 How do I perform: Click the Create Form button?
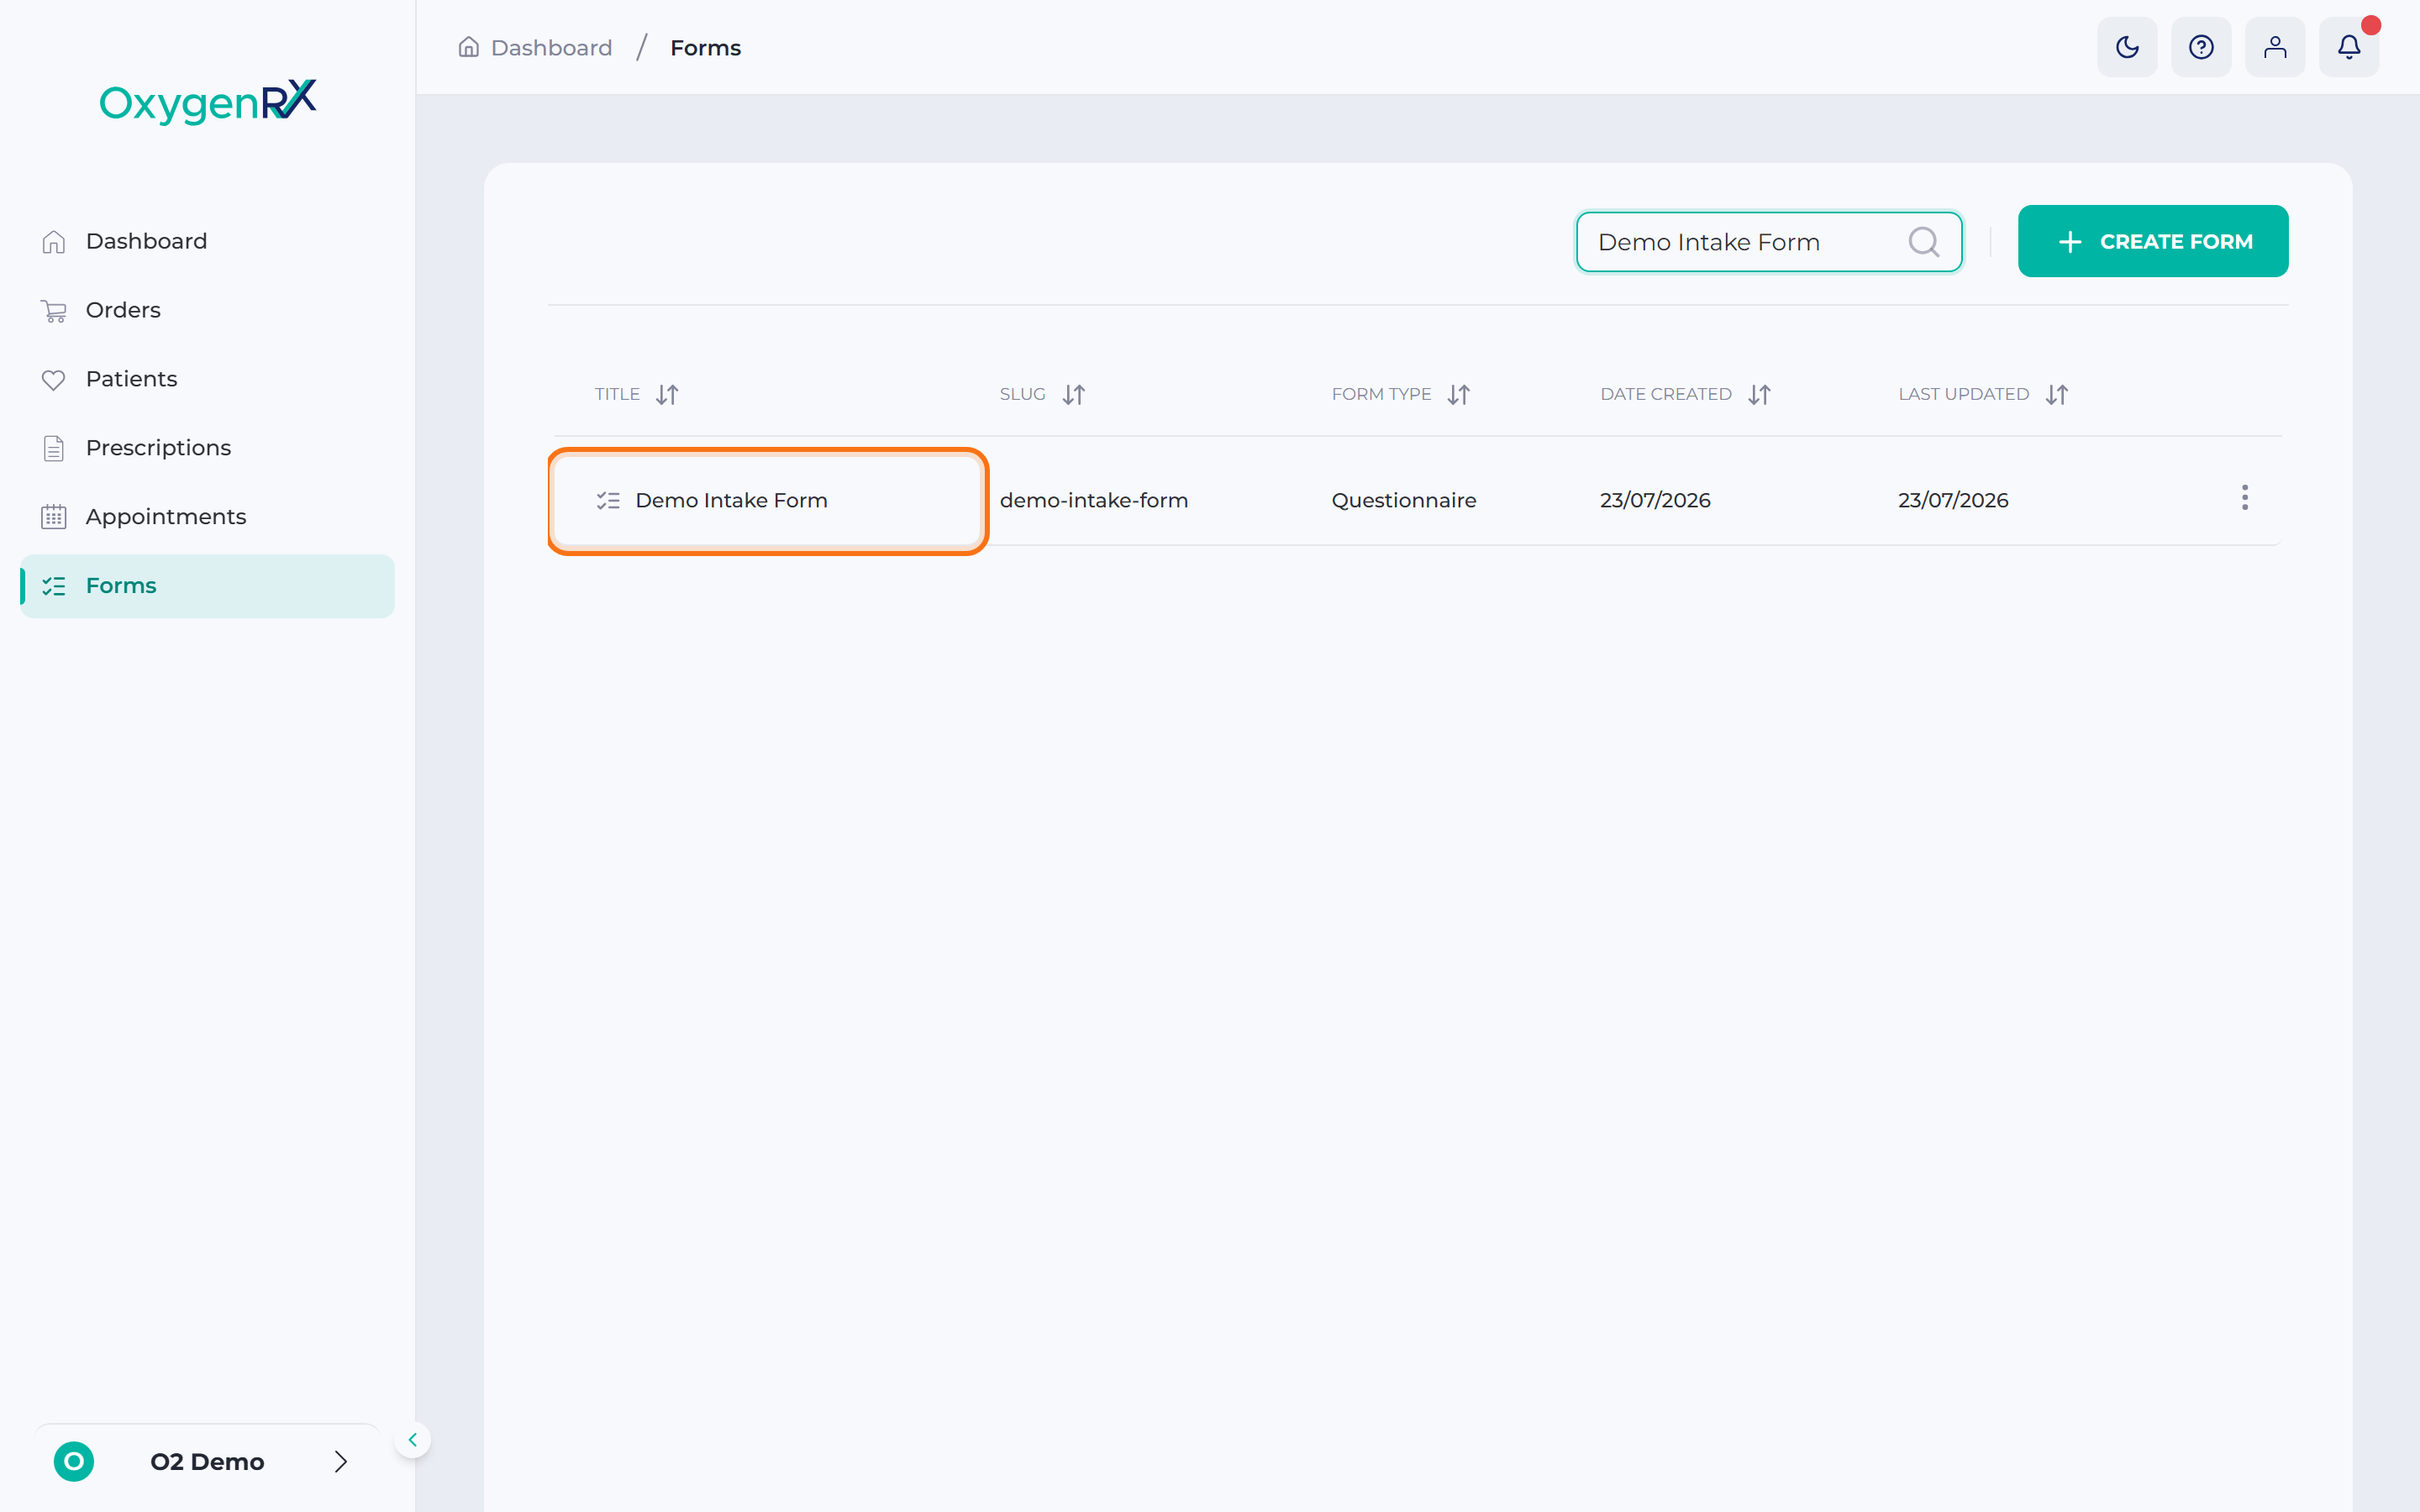click(2153, 241)
